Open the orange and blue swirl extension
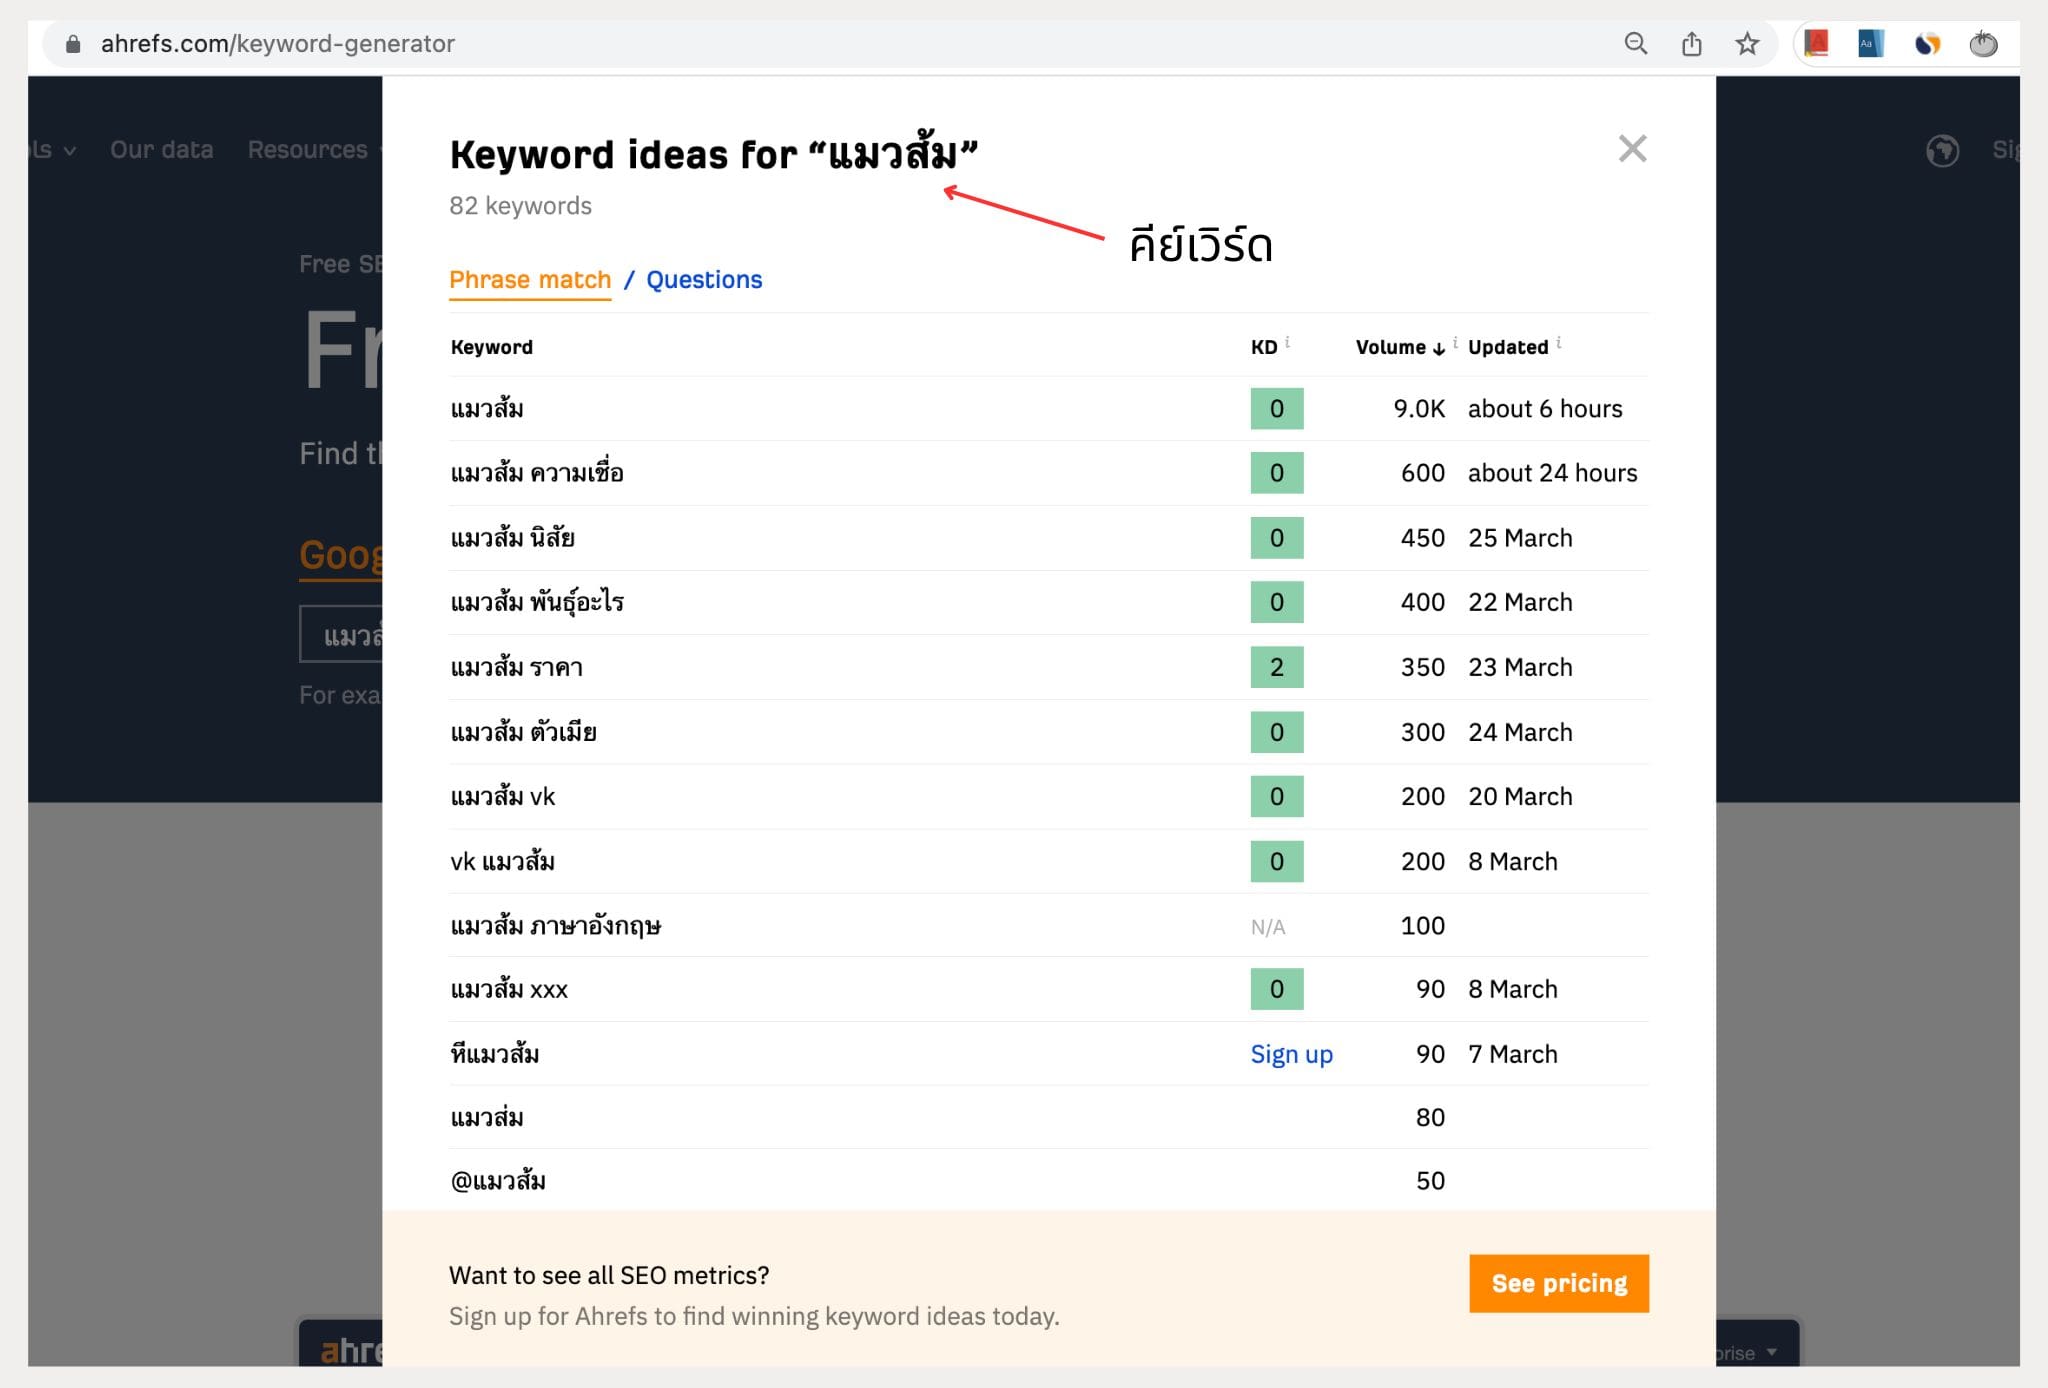 [1927, 43]
